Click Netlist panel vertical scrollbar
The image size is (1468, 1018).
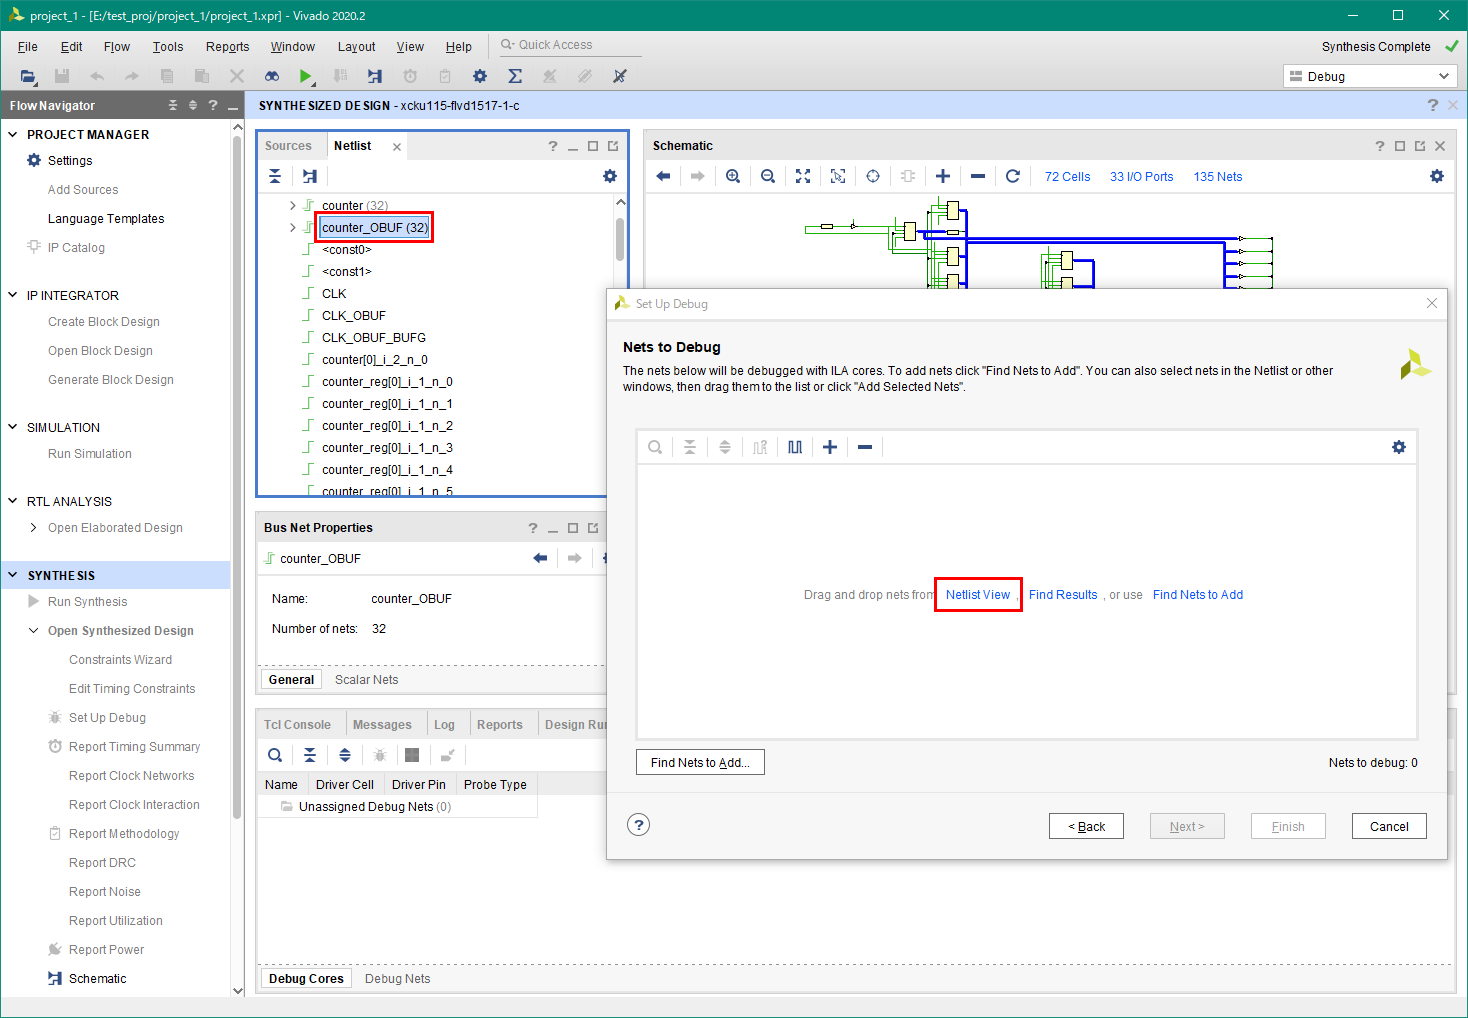tap(620, 239)
